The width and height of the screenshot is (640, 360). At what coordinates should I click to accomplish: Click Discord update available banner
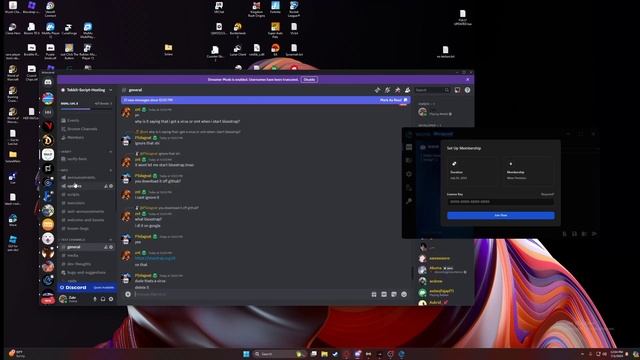pyautogui.click(x=87, y=287)
